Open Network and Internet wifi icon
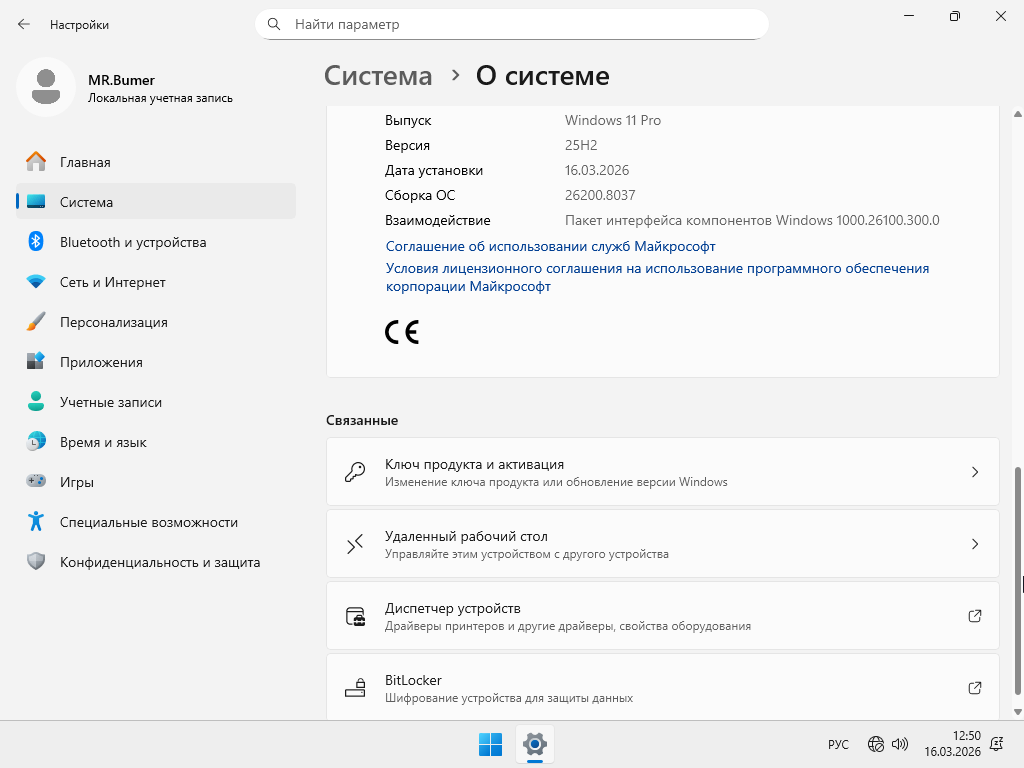Image resolution: width=1024 pixels, height=768 pixels. (36, 282)
